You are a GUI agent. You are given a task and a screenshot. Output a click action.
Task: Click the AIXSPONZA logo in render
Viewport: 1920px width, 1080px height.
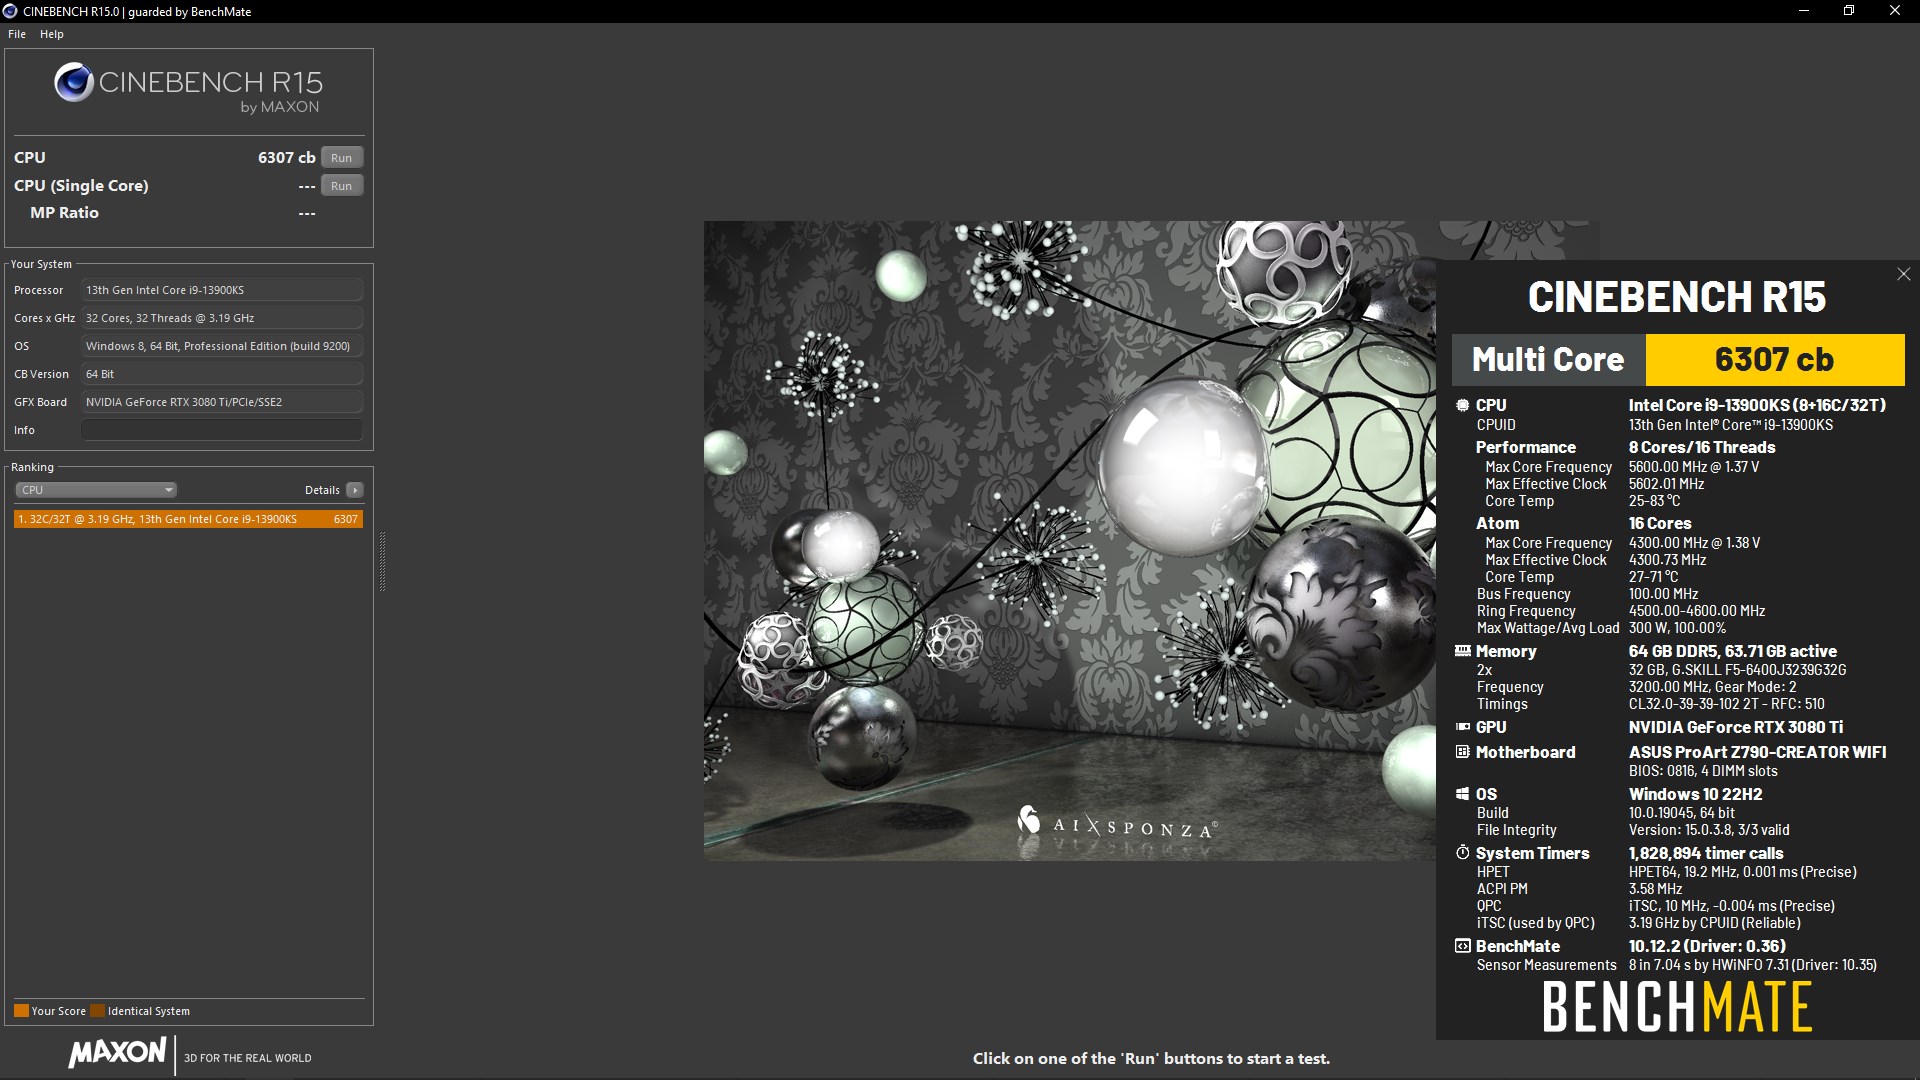coord(1116,825)
